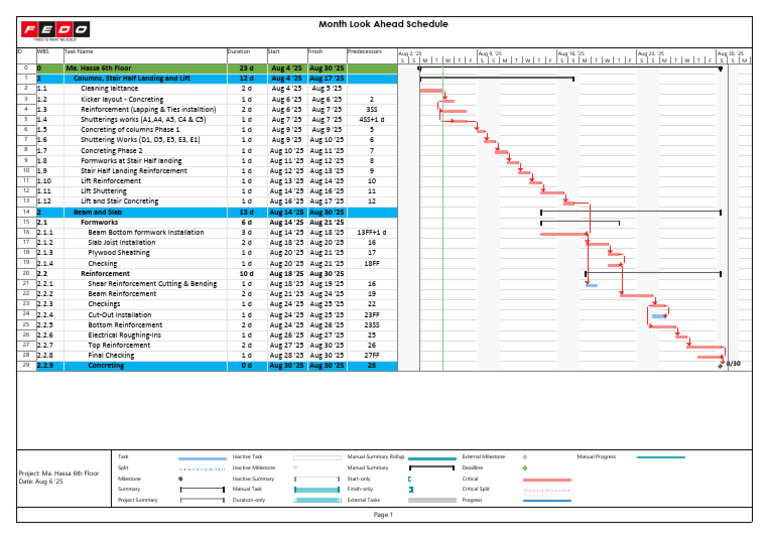Click the FEDO company logo
This screenshot has width=768, height=538.
[55, 30]
